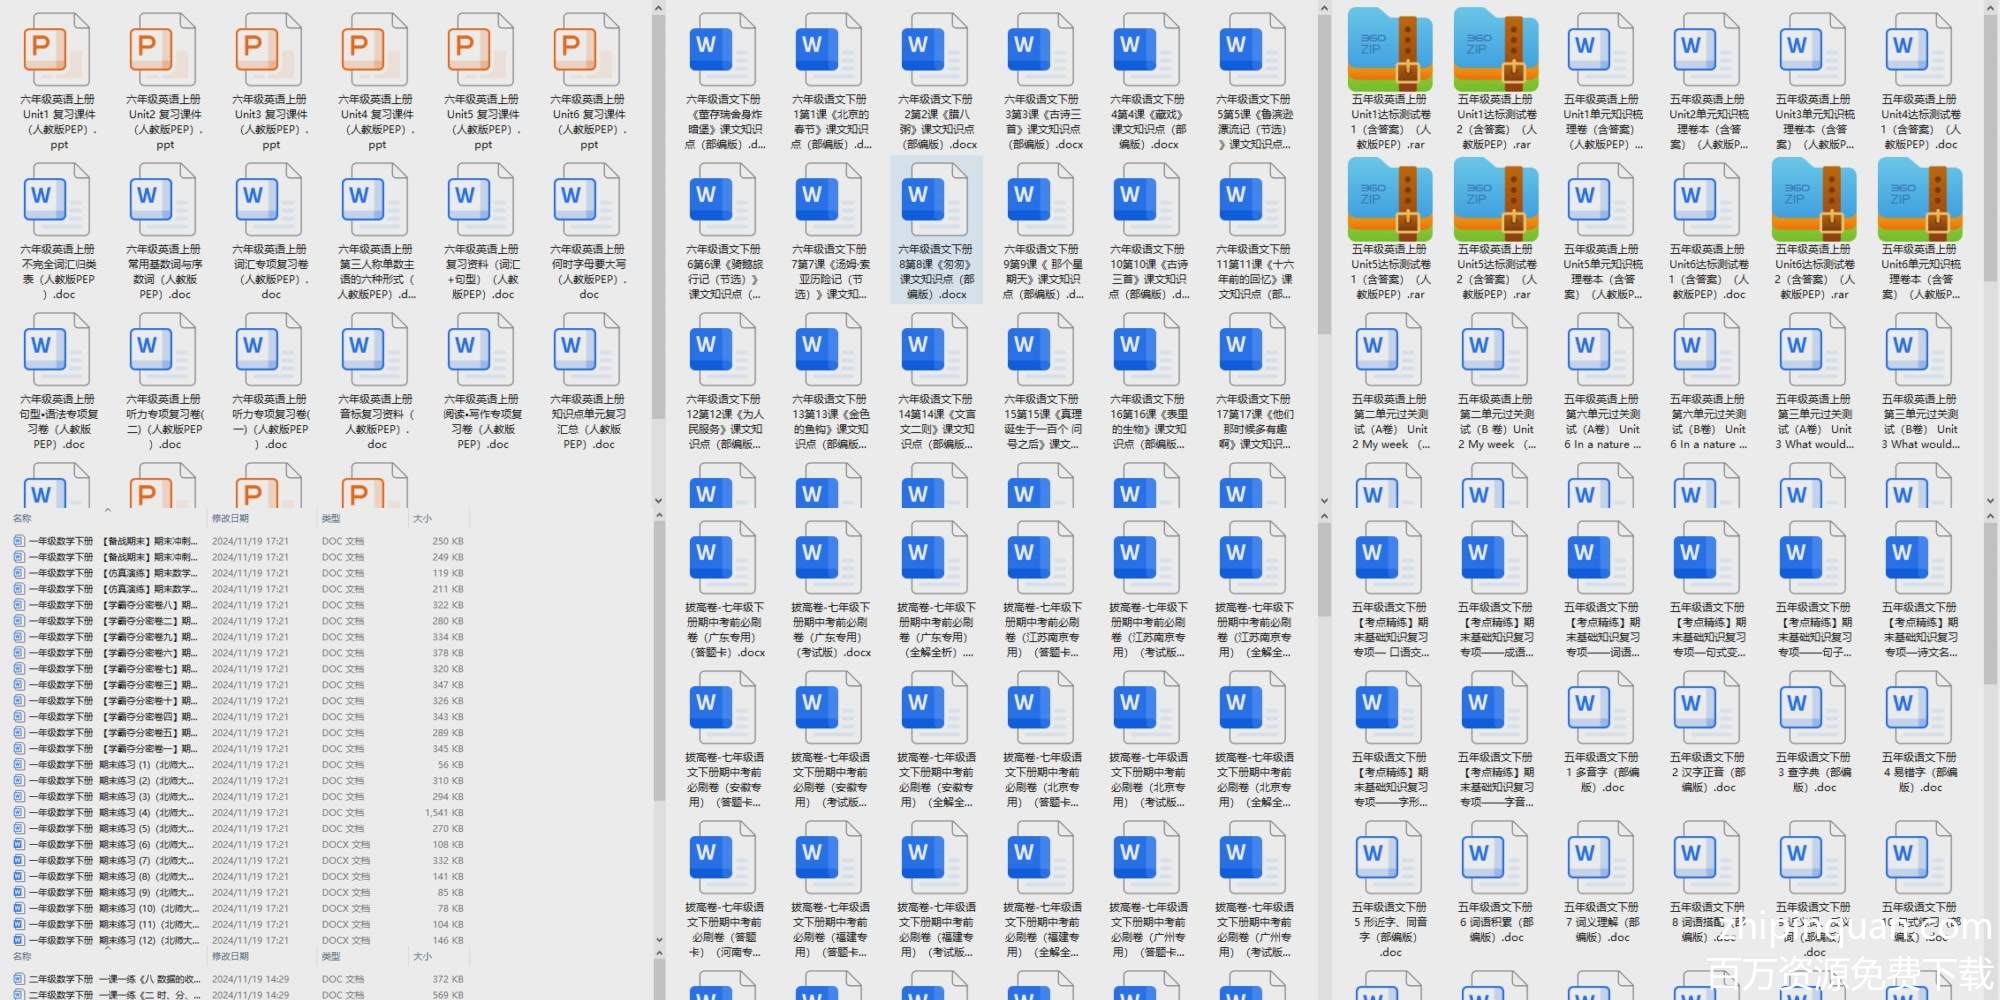This screenshot has width=2000, height=1000.
Task: Select the 二年级数学下册 一课一练《八 数据的收 row
Action: coord(239,980)
